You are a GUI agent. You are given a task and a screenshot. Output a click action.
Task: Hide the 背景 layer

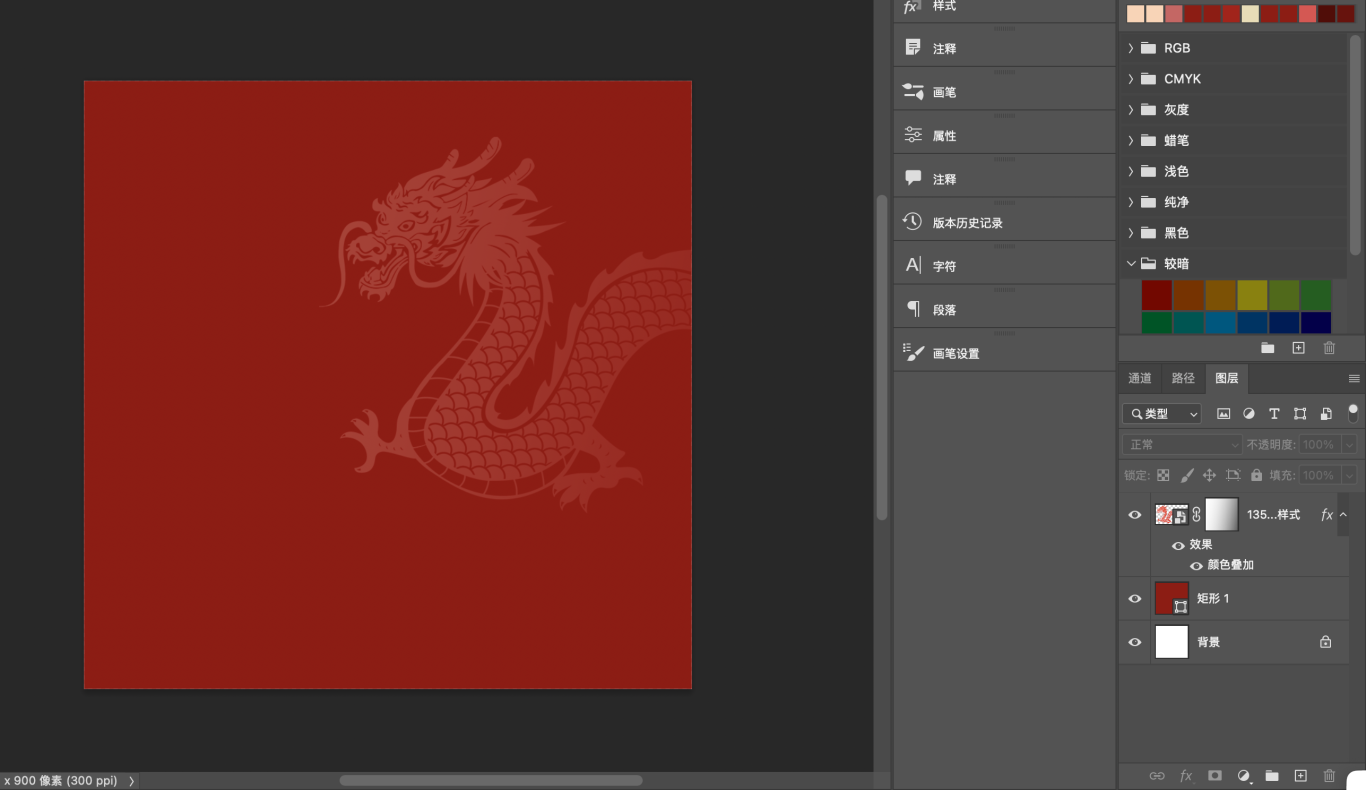tap(1135, 642)
